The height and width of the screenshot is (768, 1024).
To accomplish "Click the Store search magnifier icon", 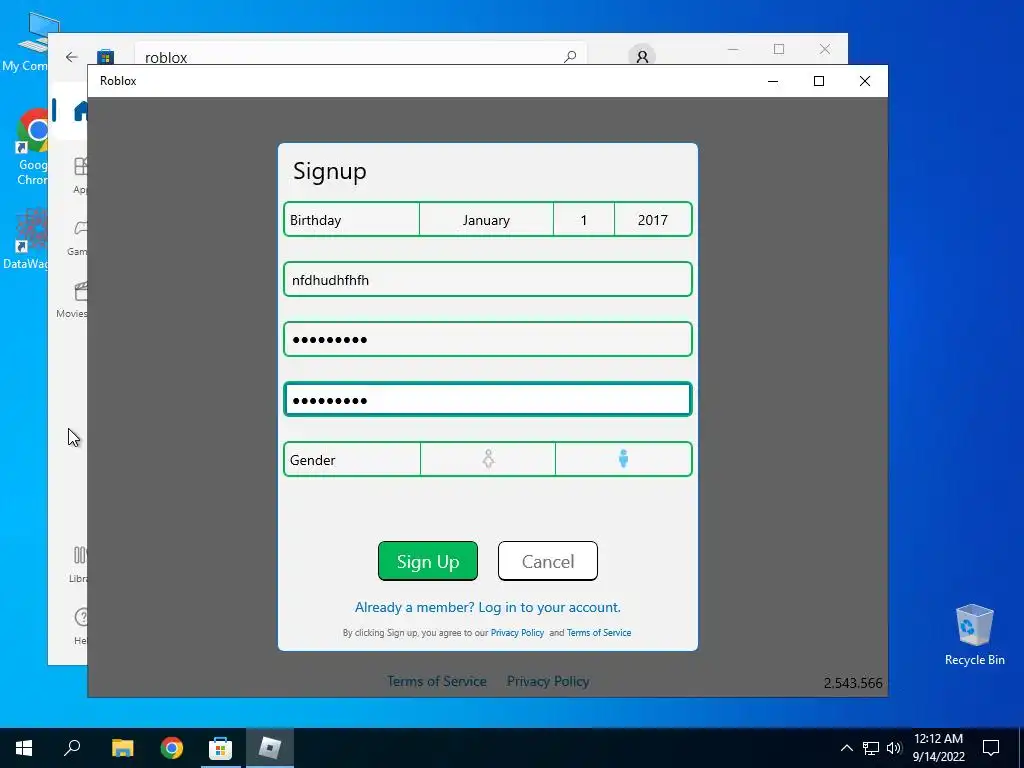I will pos(569,57).
